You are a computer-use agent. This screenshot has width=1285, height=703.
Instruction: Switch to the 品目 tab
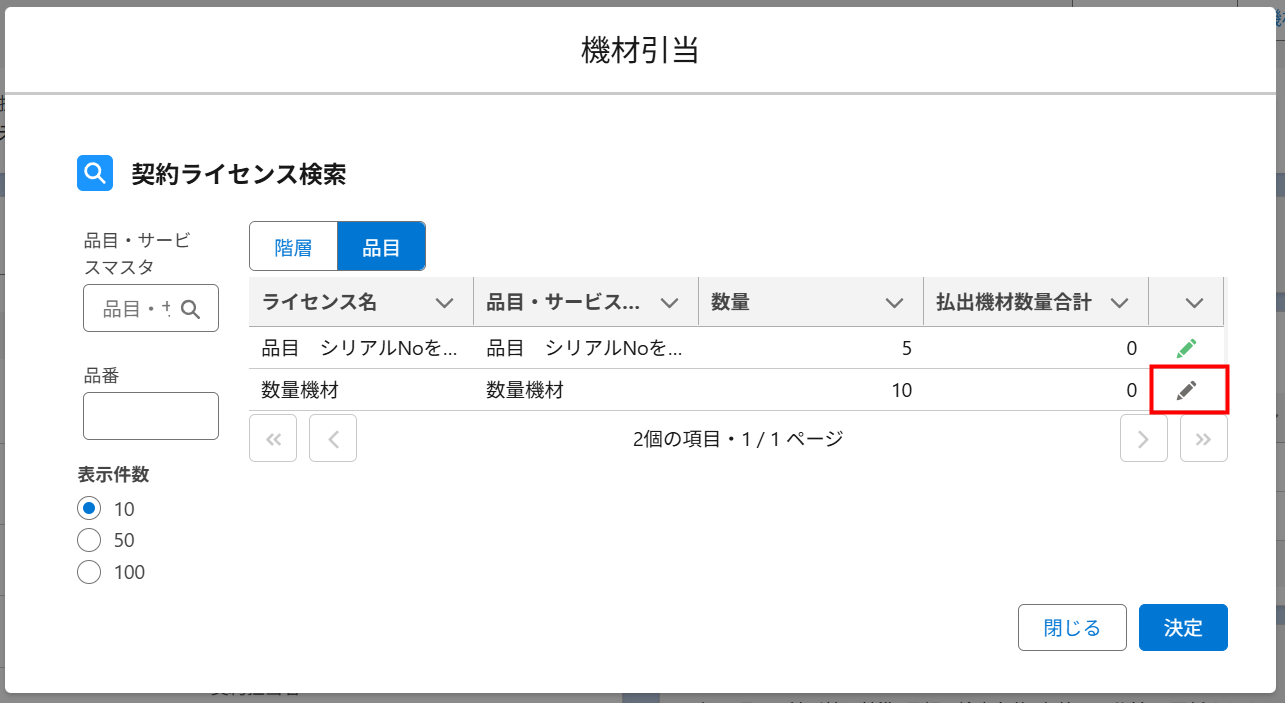point(381,247)
